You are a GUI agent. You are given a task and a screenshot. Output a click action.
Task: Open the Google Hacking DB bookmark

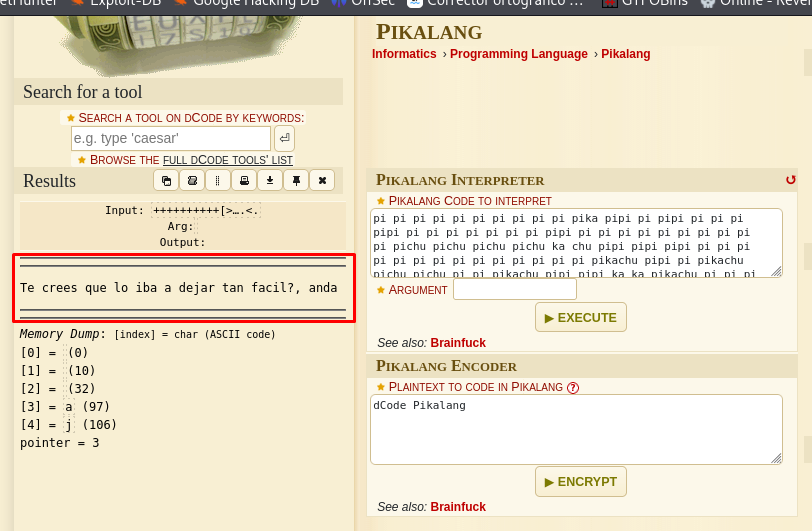(246, 3)
